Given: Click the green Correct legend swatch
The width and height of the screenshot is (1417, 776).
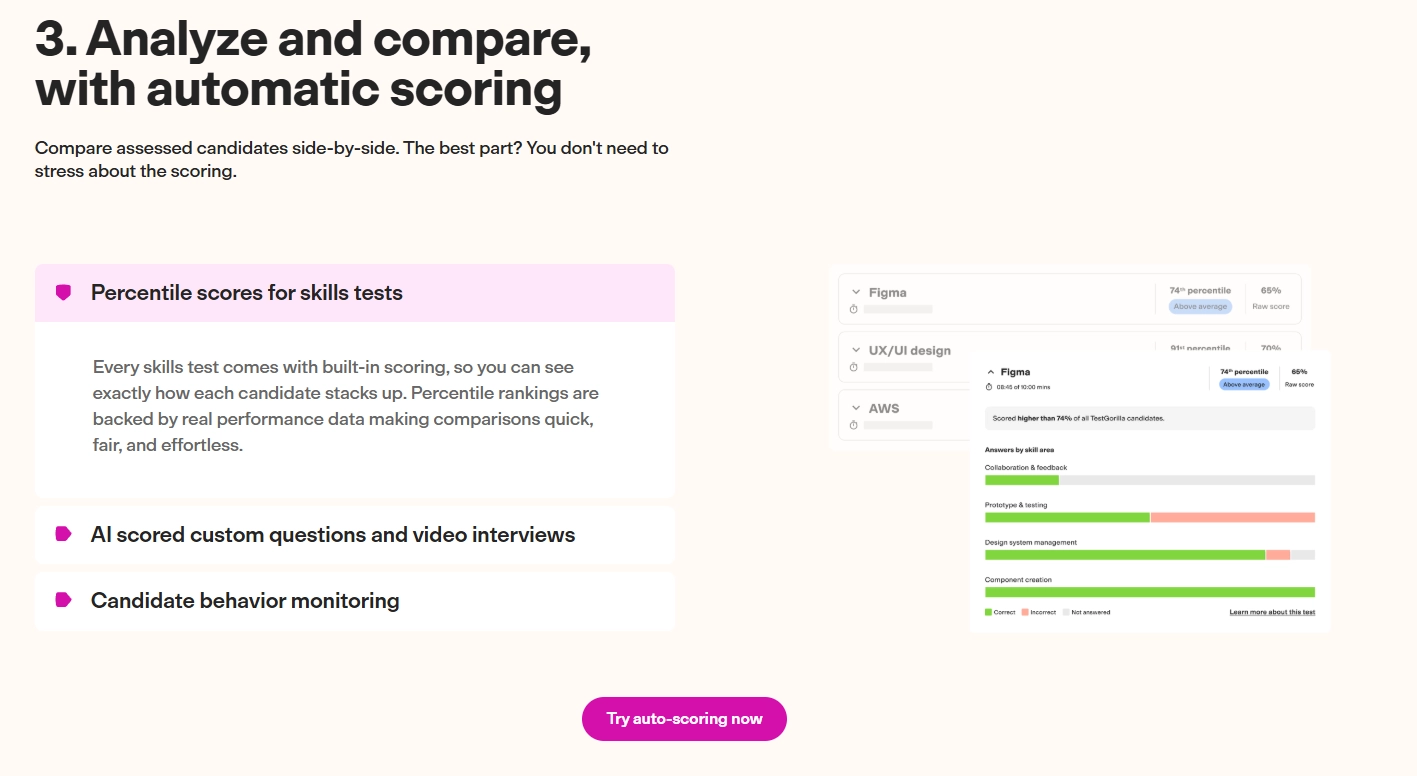Looking at the screenshot, I should click(988, 612).
